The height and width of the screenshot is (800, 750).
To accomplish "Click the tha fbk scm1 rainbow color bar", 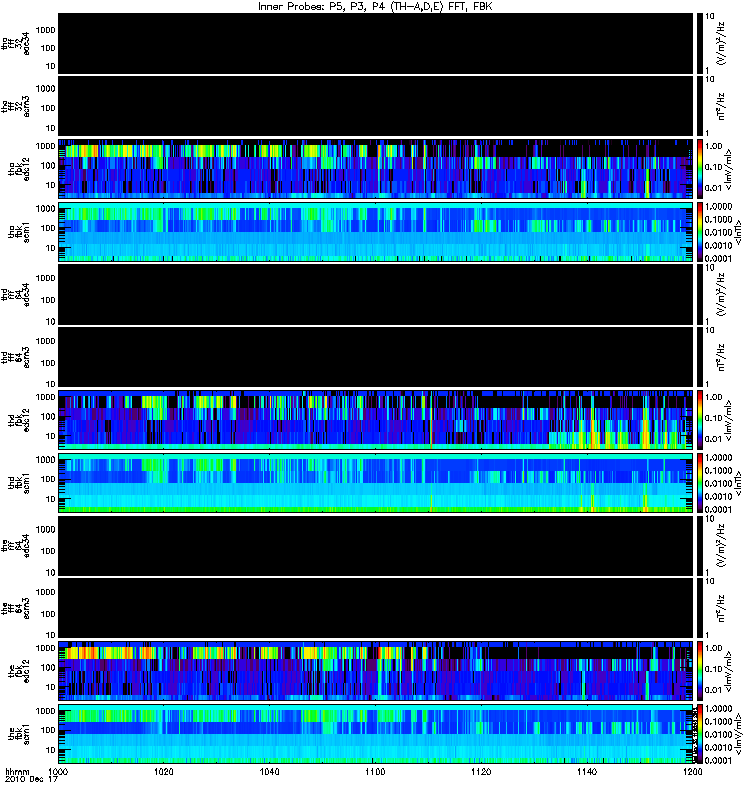I will (699, 232).
